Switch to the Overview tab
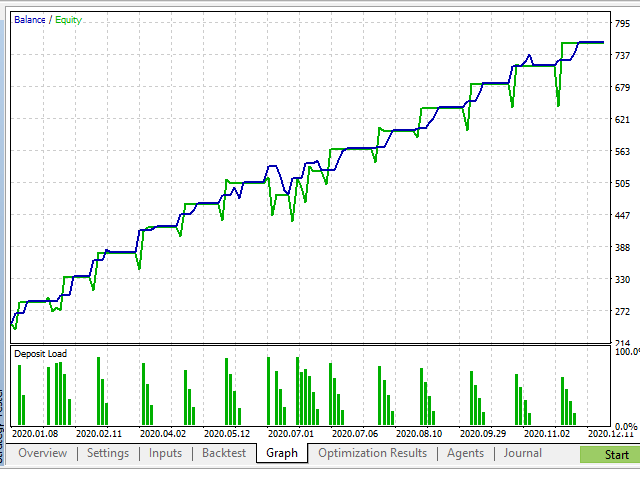The height and width of the screenshot is (480, 640). tap(42, 453)
